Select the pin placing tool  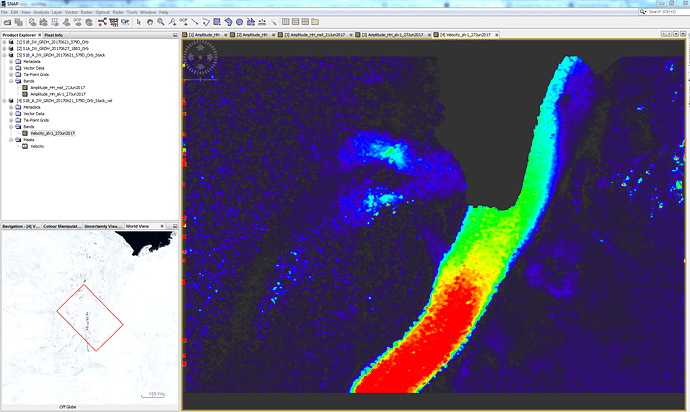[172, 22]
